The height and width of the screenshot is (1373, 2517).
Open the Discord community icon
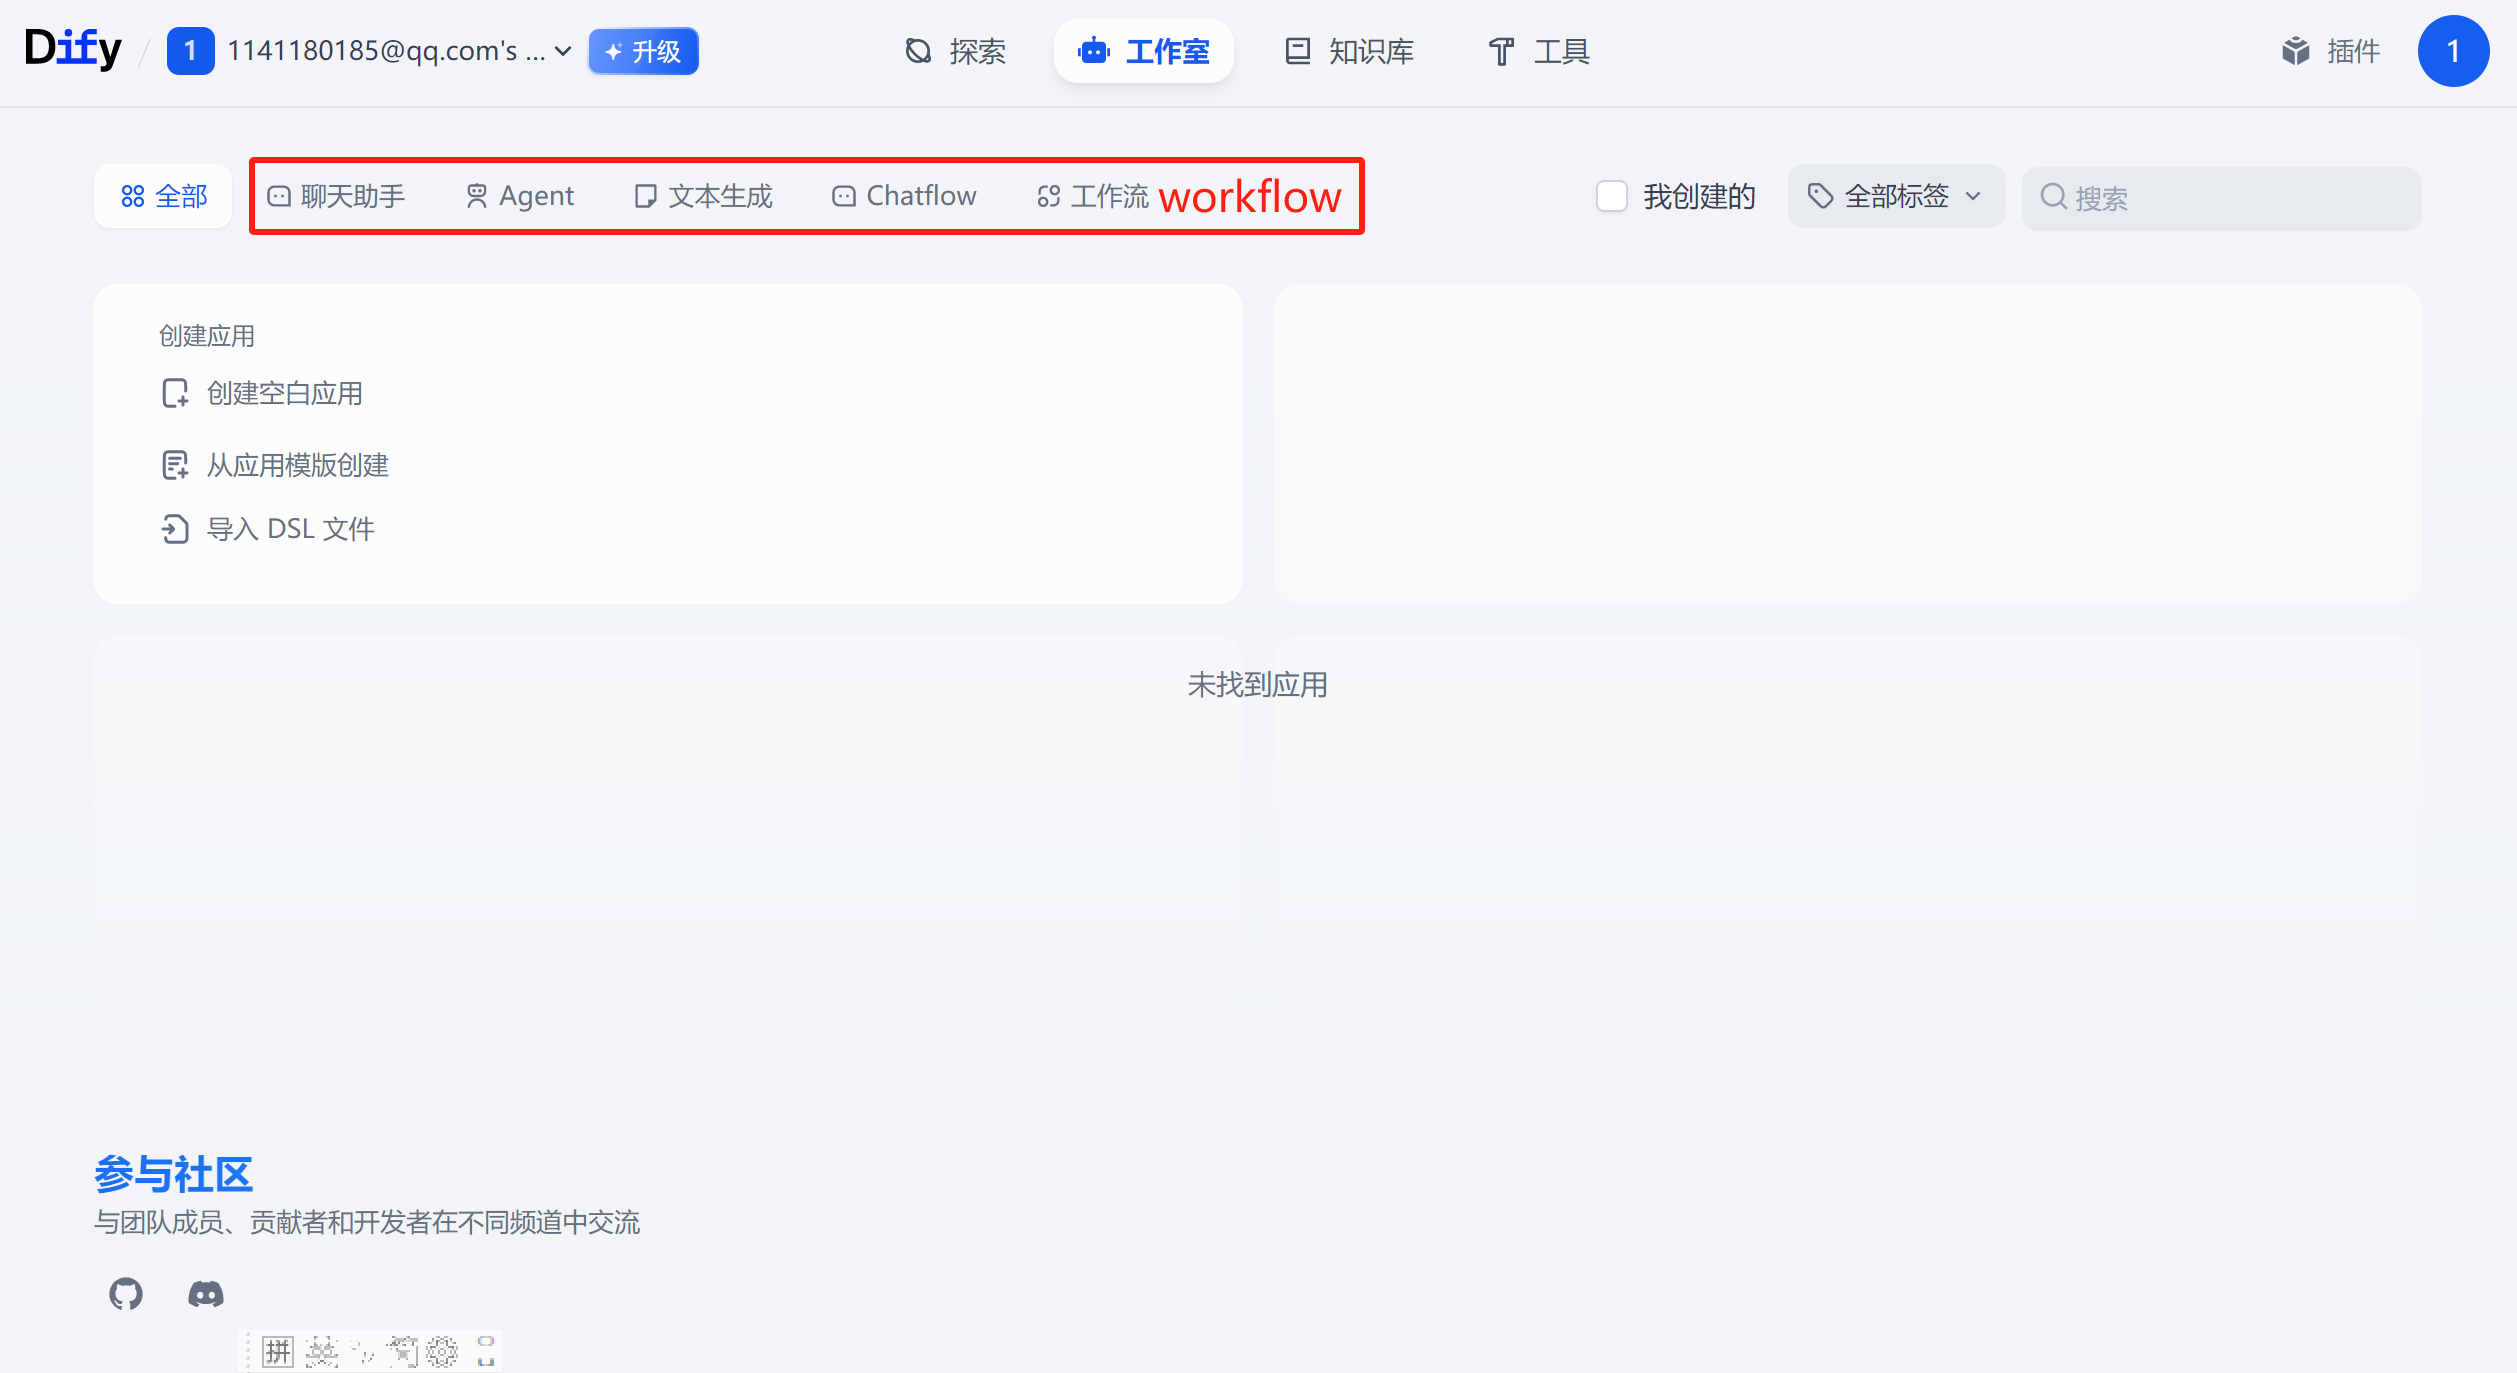pyautogui.click(x=206, y=1293)
